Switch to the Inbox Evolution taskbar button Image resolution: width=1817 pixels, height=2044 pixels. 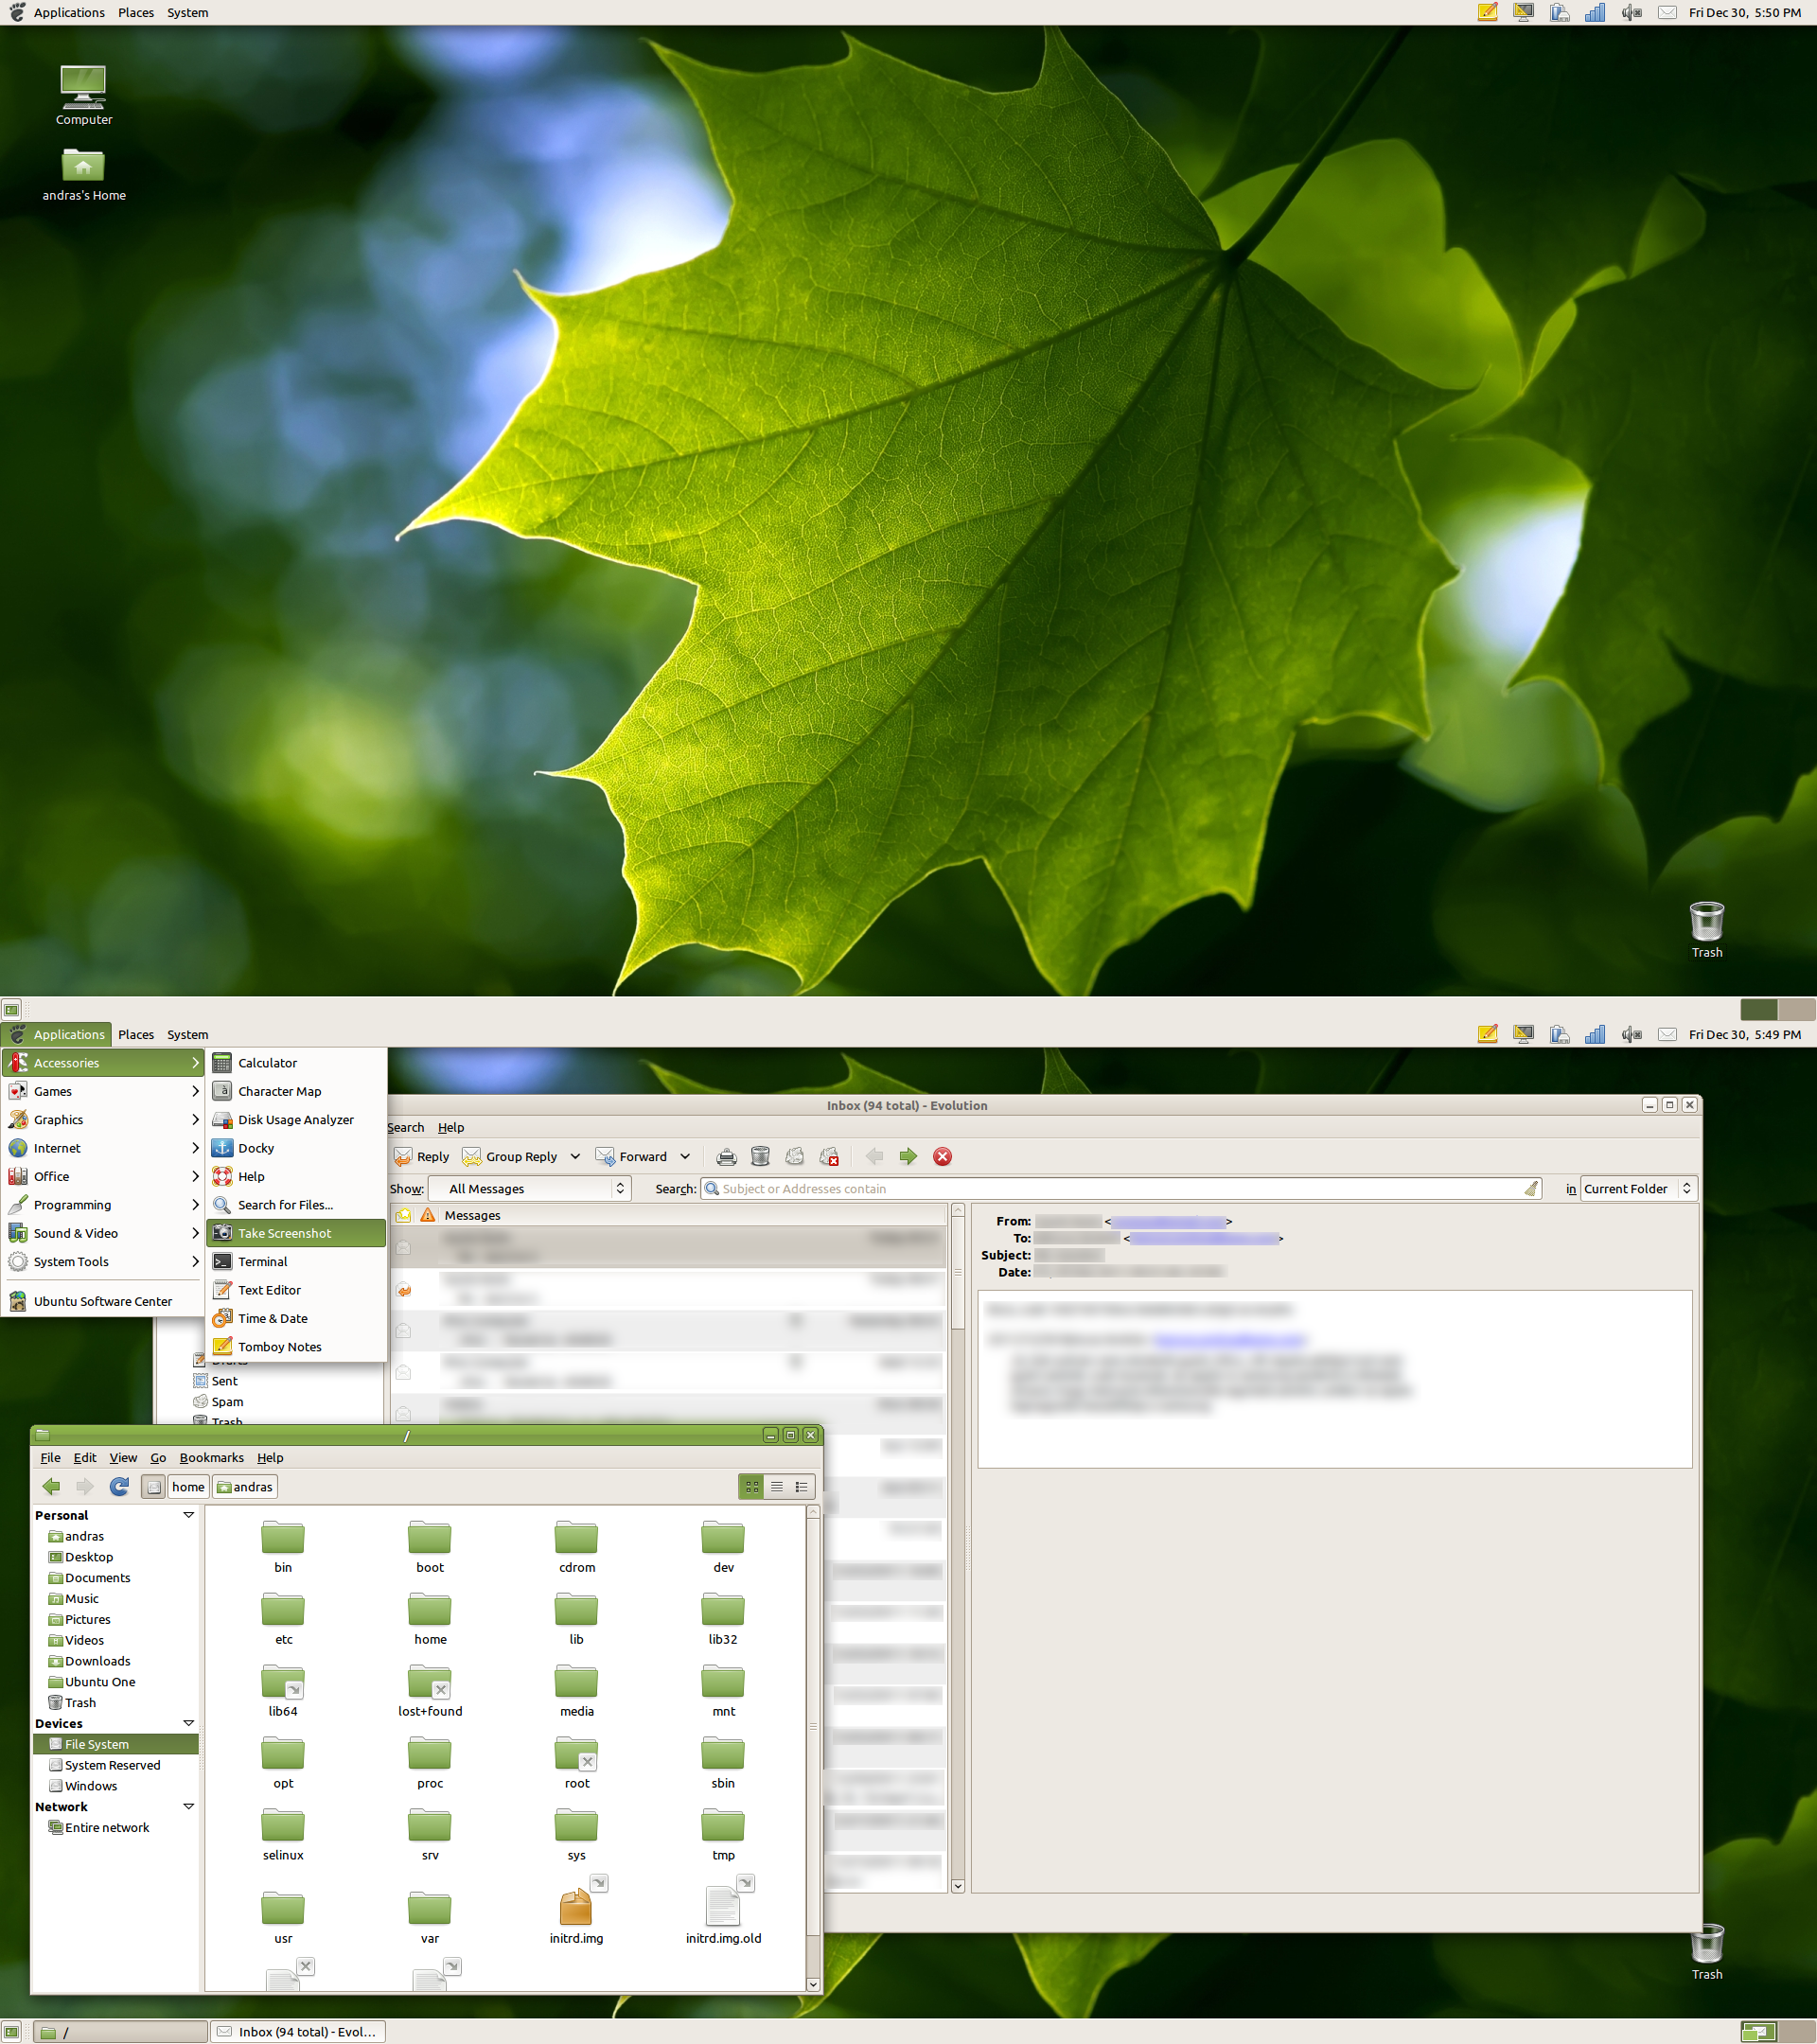[x=298, y=2032]
